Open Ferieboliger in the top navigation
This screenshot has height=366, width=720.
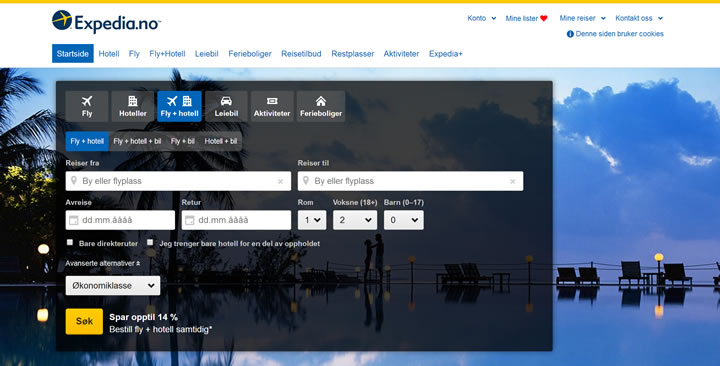coord(250,54)
